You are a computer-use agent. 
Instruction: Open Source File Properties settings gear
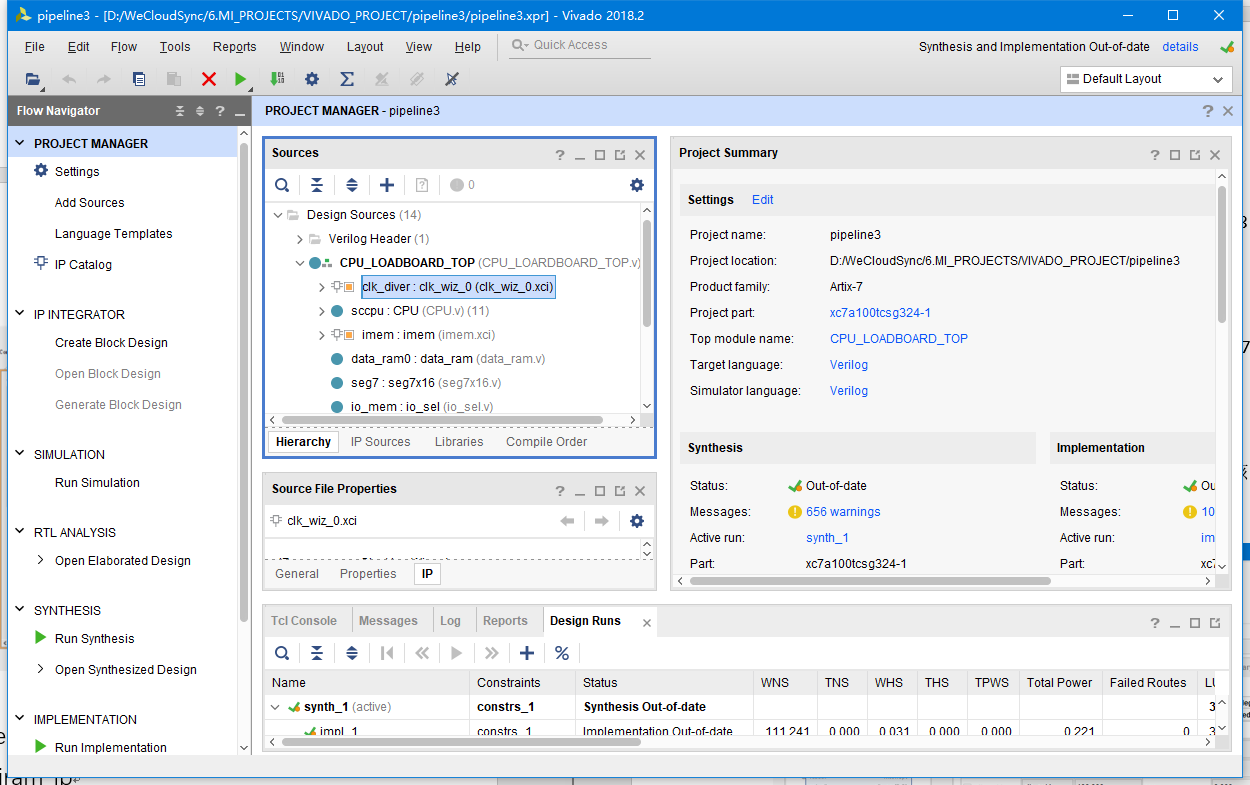point(637,521)
